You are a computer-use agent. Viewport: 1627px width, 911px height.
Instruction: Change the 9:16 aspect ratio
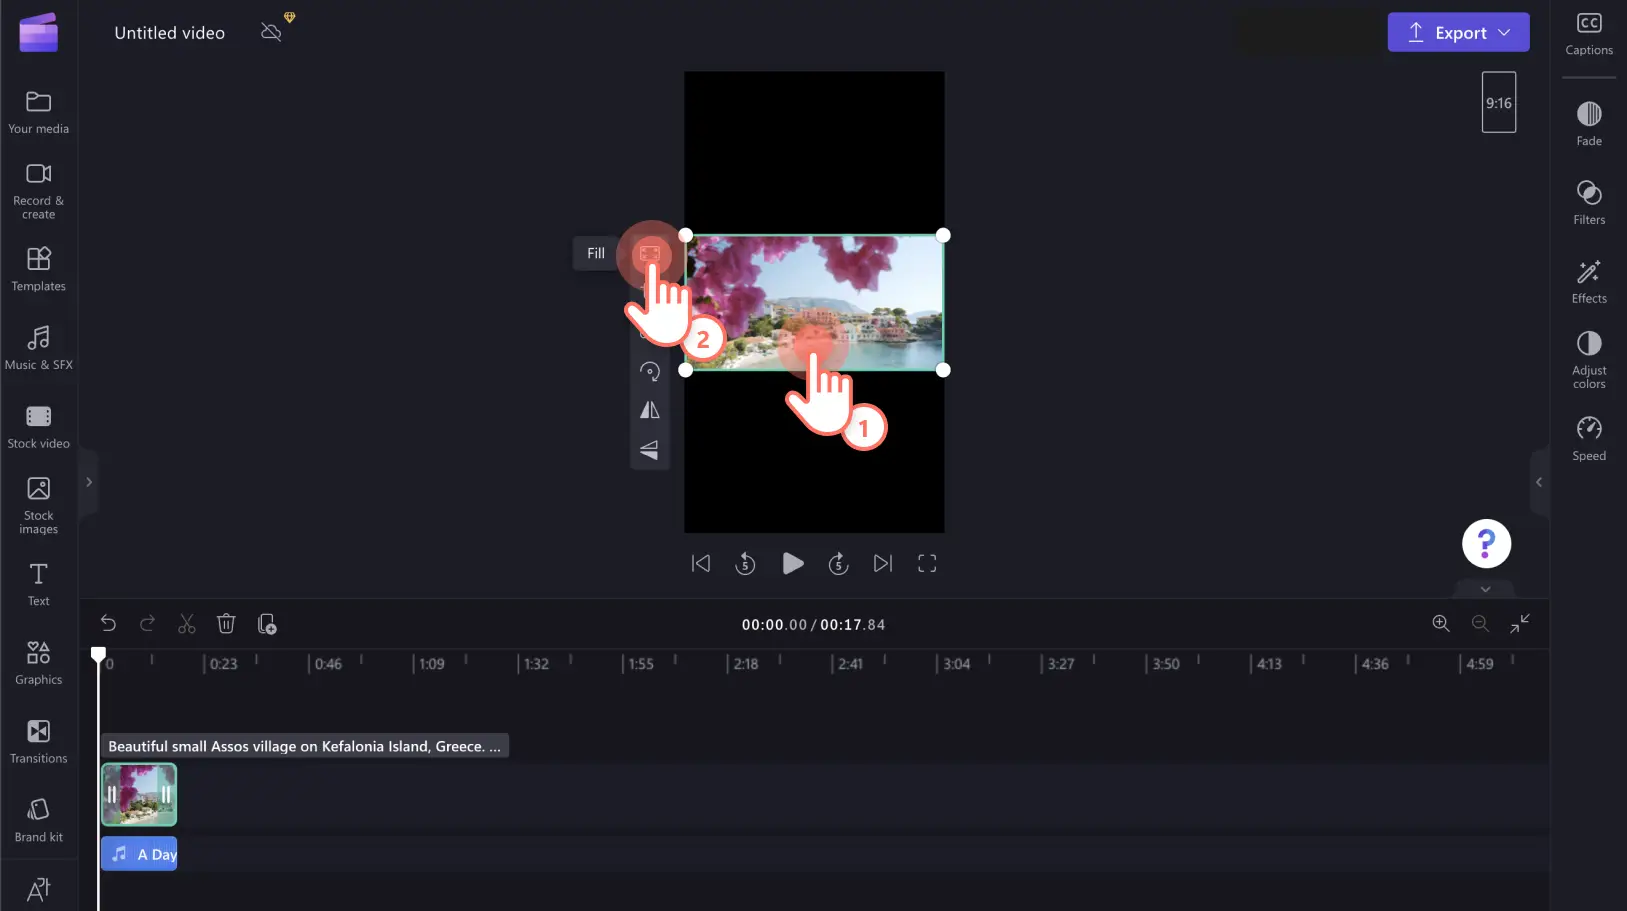pos(1498,102)
